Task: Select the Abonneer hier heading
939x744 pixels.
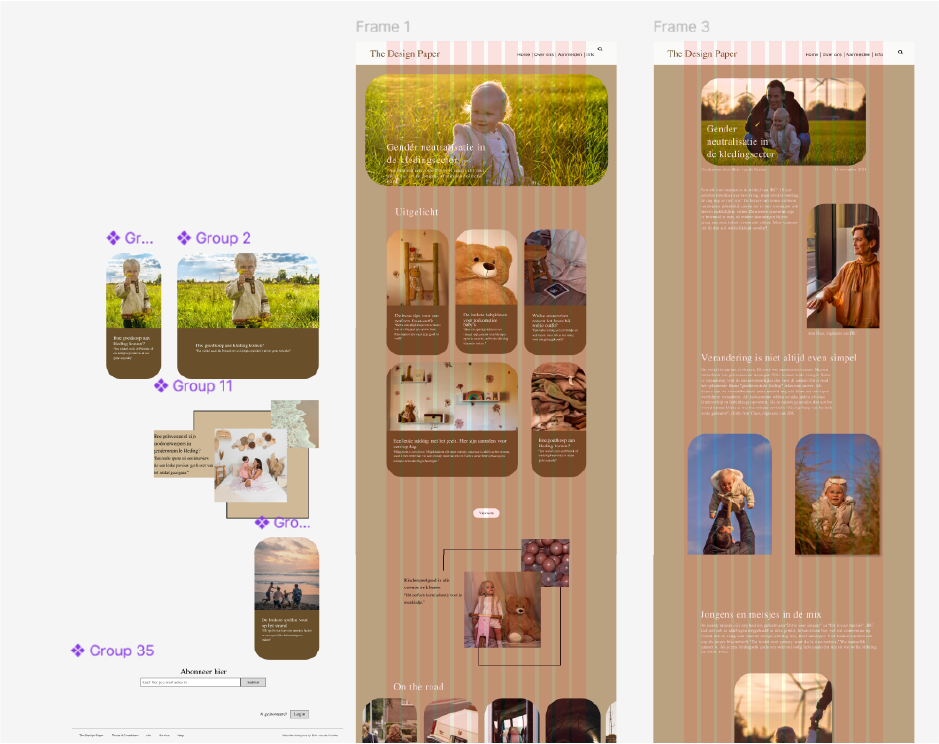Action: click(x=204, y=672)
